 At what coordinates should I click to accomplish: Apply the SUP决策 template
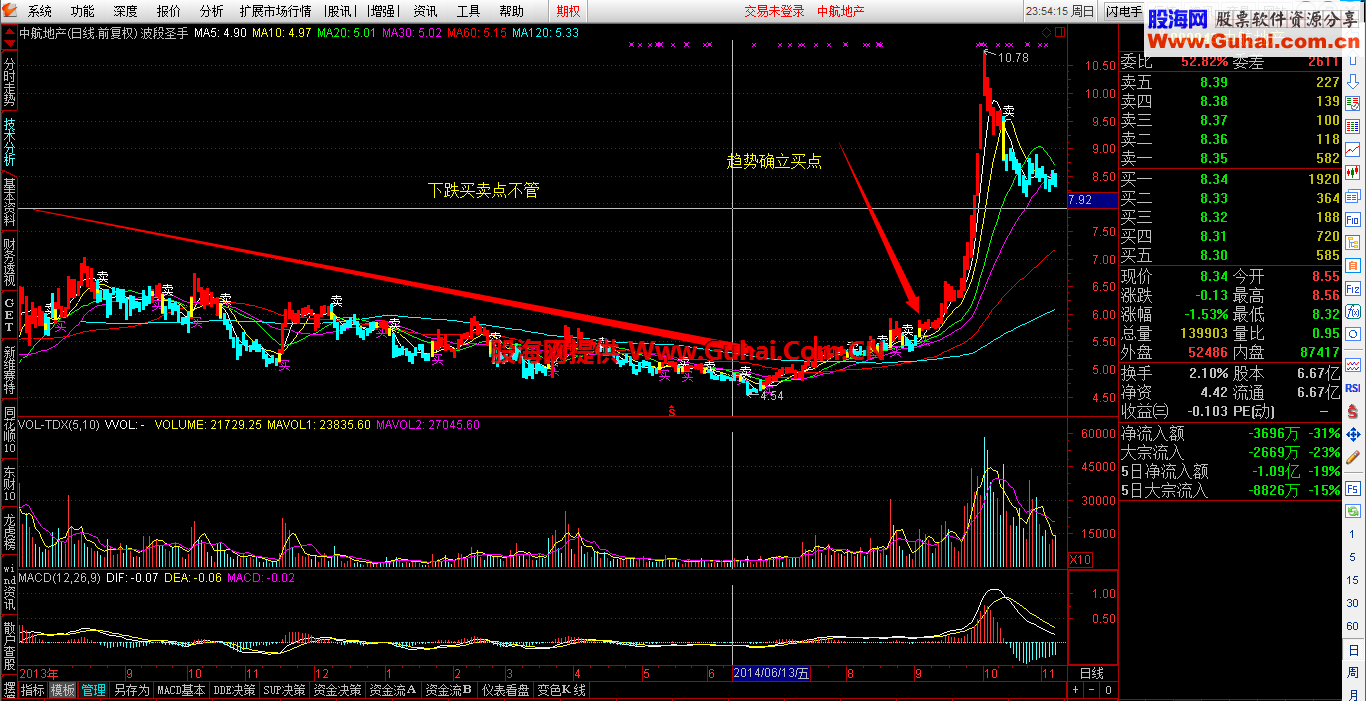coord(284,690)
